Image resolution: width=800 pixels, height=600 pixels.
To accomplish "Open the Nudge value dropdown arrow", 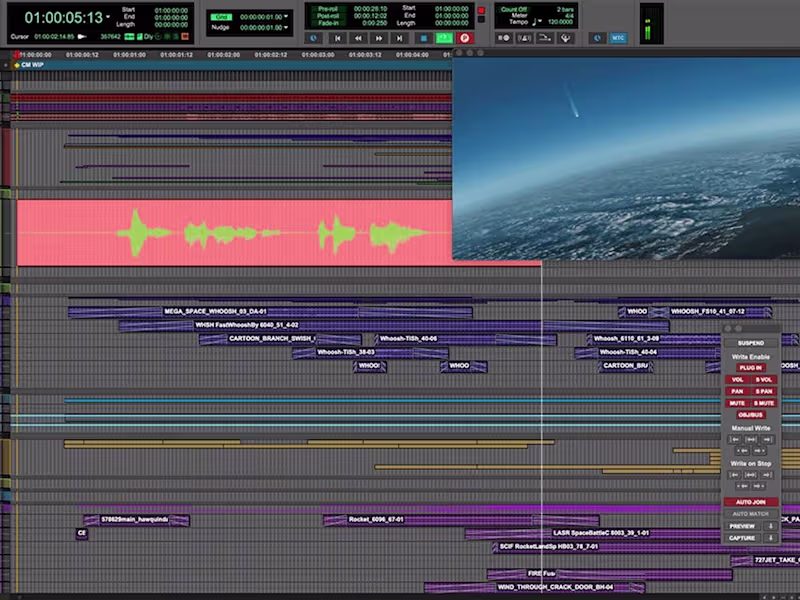I will (x=286, y=28).
